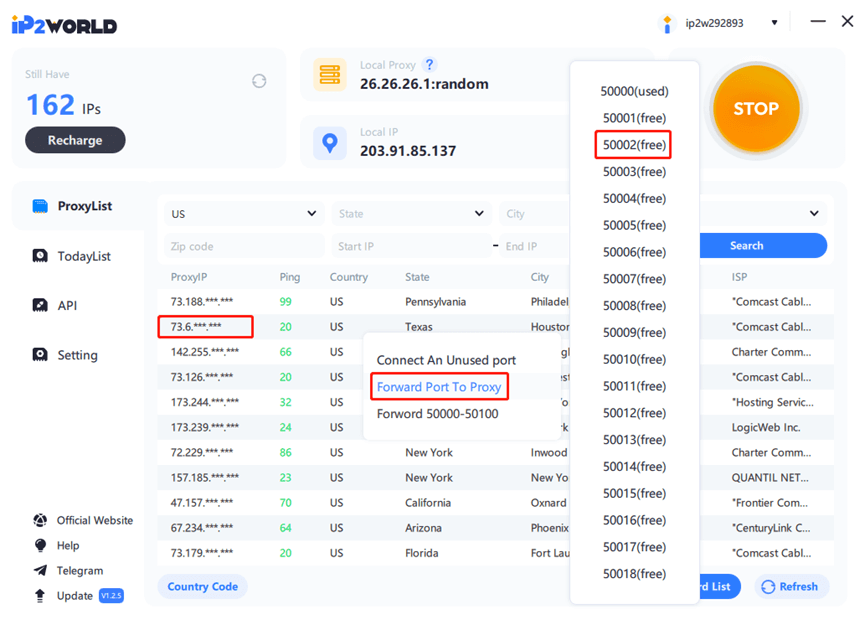Expand the rightmost filter dropdown chevron
The width and height of the screenshot is (865, 625).
[814, 213]
